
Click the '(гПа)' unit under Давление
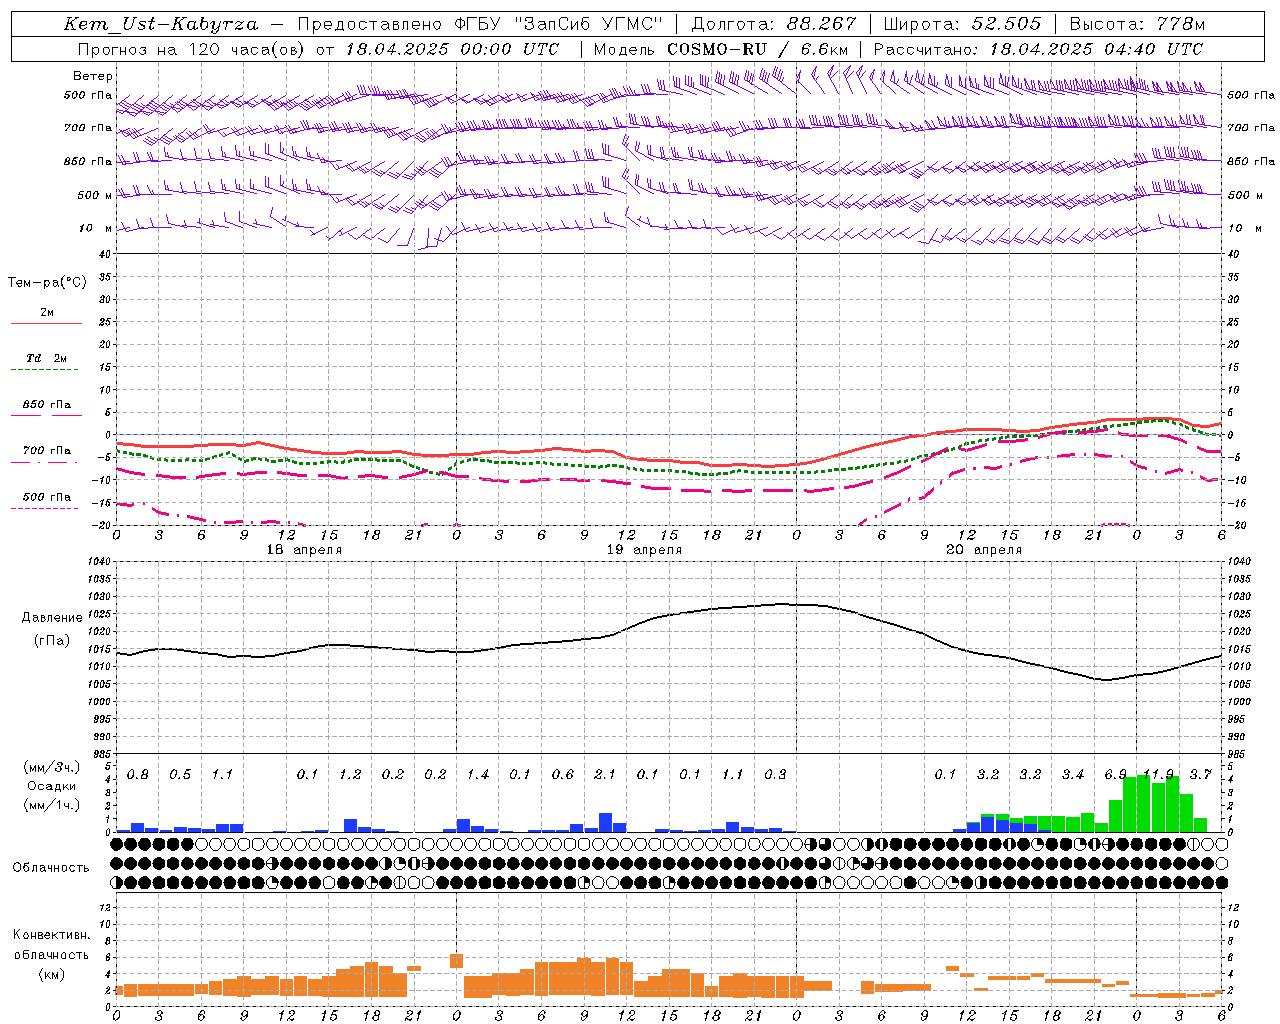[52, 641]
